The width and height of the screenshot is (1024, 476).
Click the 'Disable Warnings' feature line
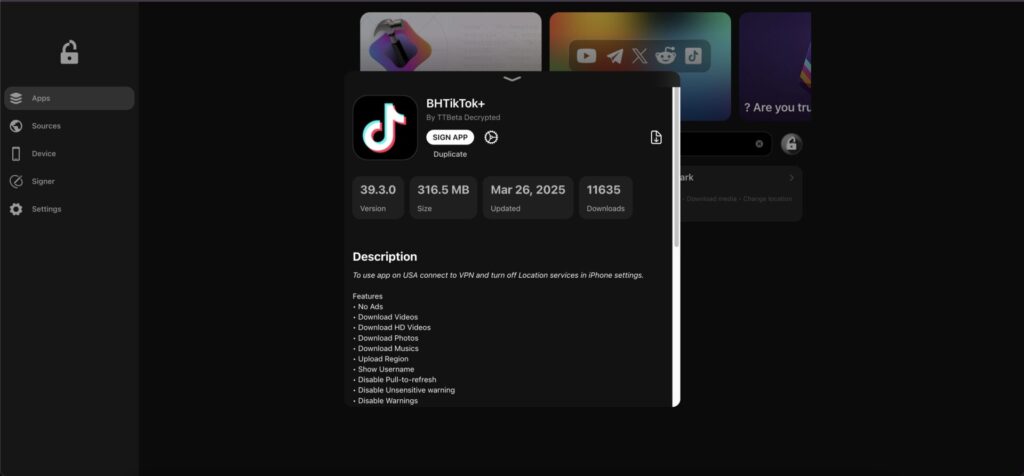coord(385,401)
